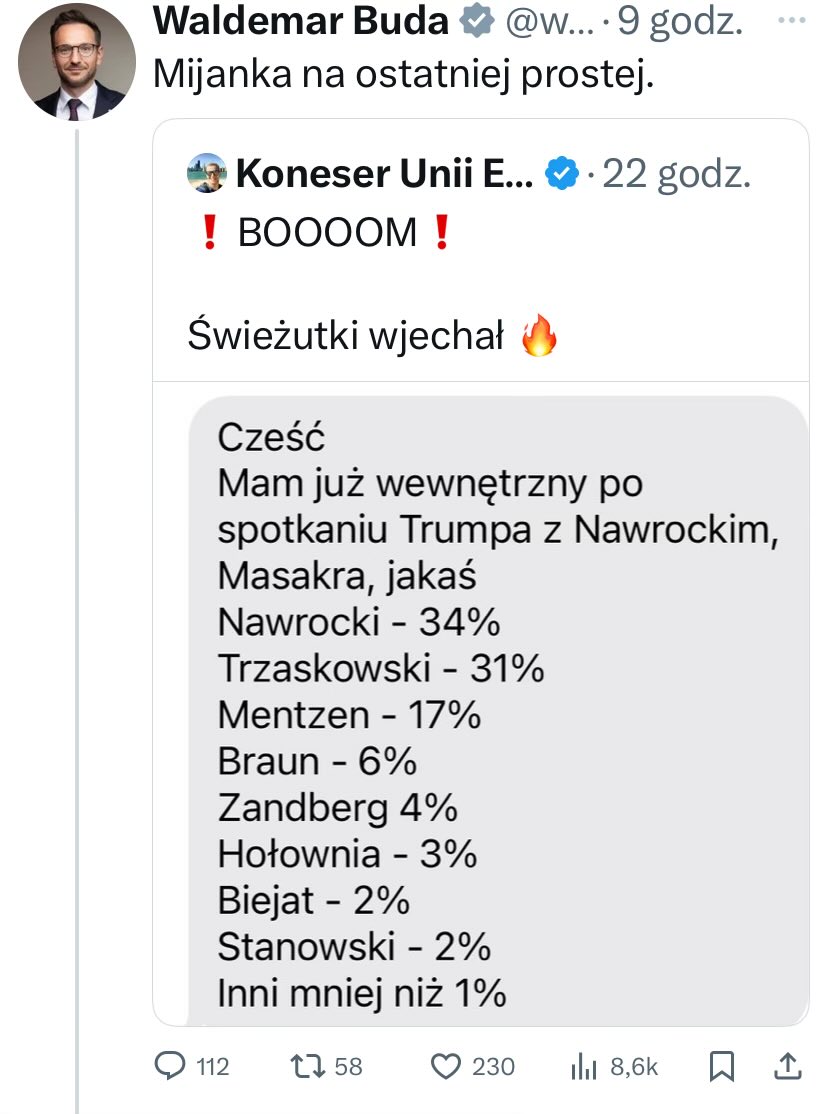Open Koneser Unii E... author name
Screen dimensions: 828x1114
(384, 173)
